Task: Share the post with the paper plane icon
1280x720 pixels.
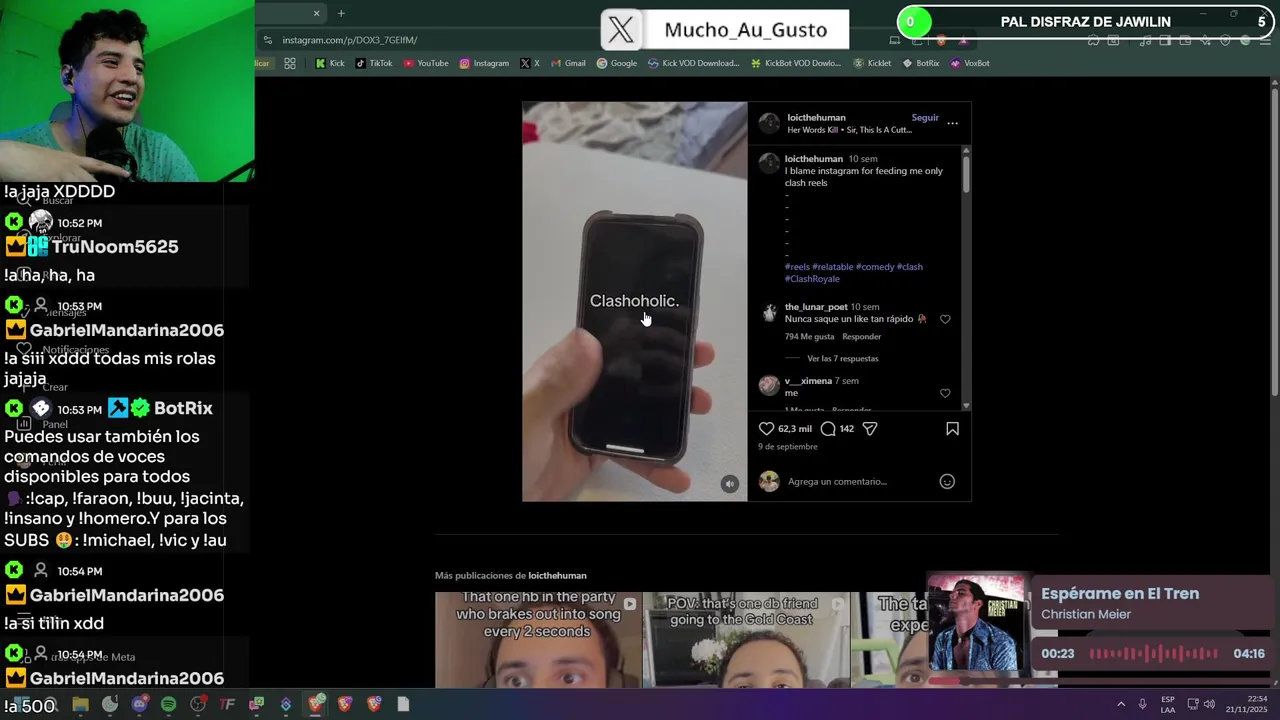Action: point(870,429)
